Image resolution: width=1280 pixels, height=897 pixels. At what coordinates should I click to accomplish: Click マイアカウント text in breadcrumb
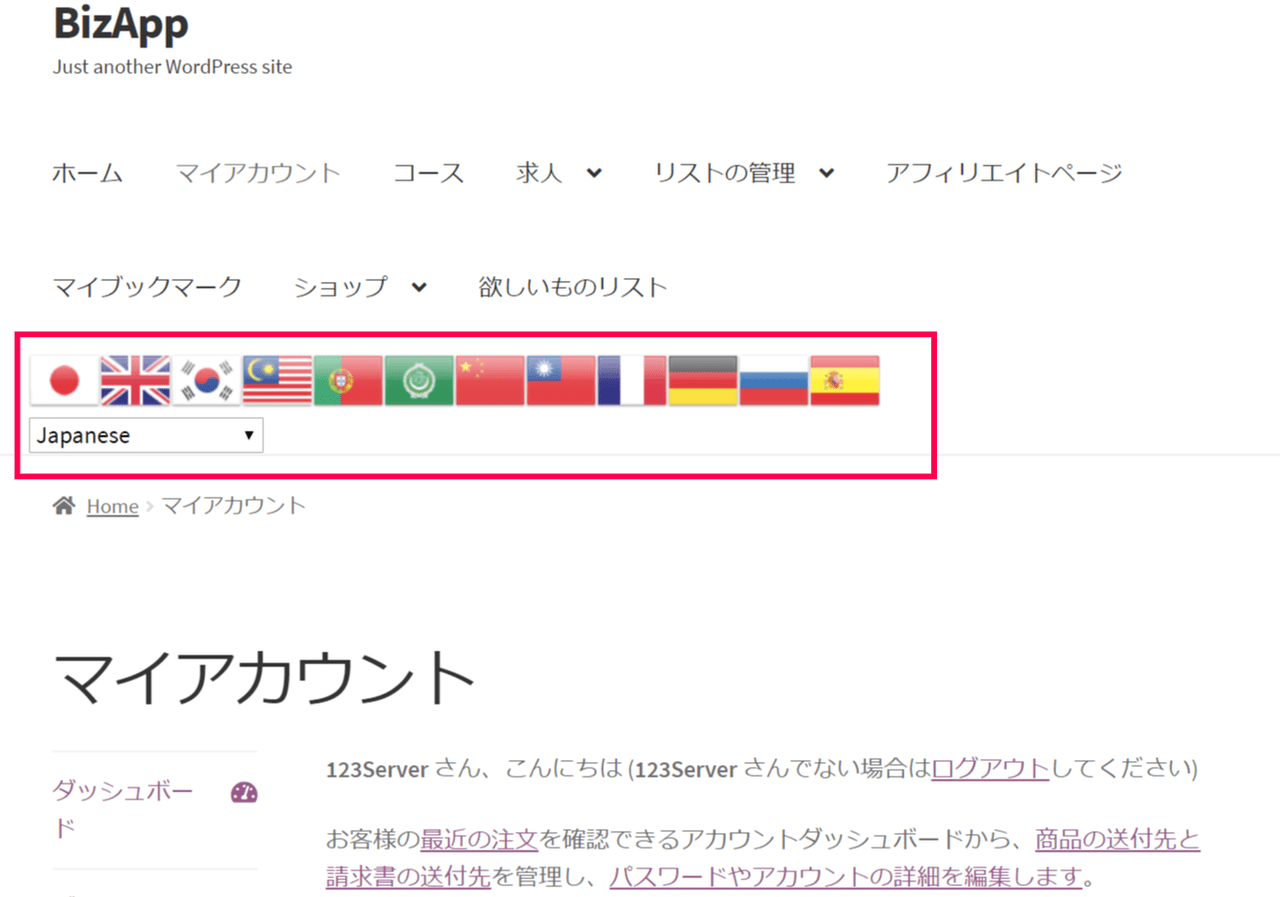[x=233, y=505]
